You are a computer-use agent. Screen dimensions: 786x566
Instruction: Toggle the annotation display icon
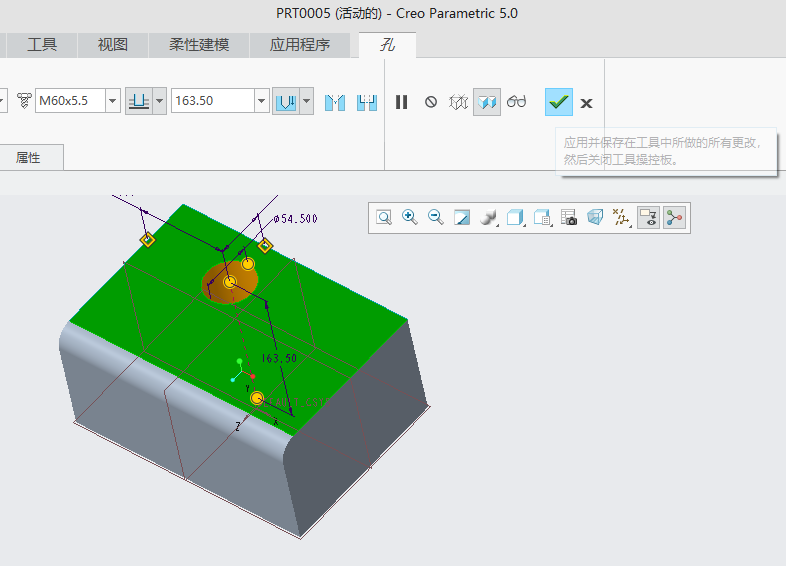pos(648,218)
